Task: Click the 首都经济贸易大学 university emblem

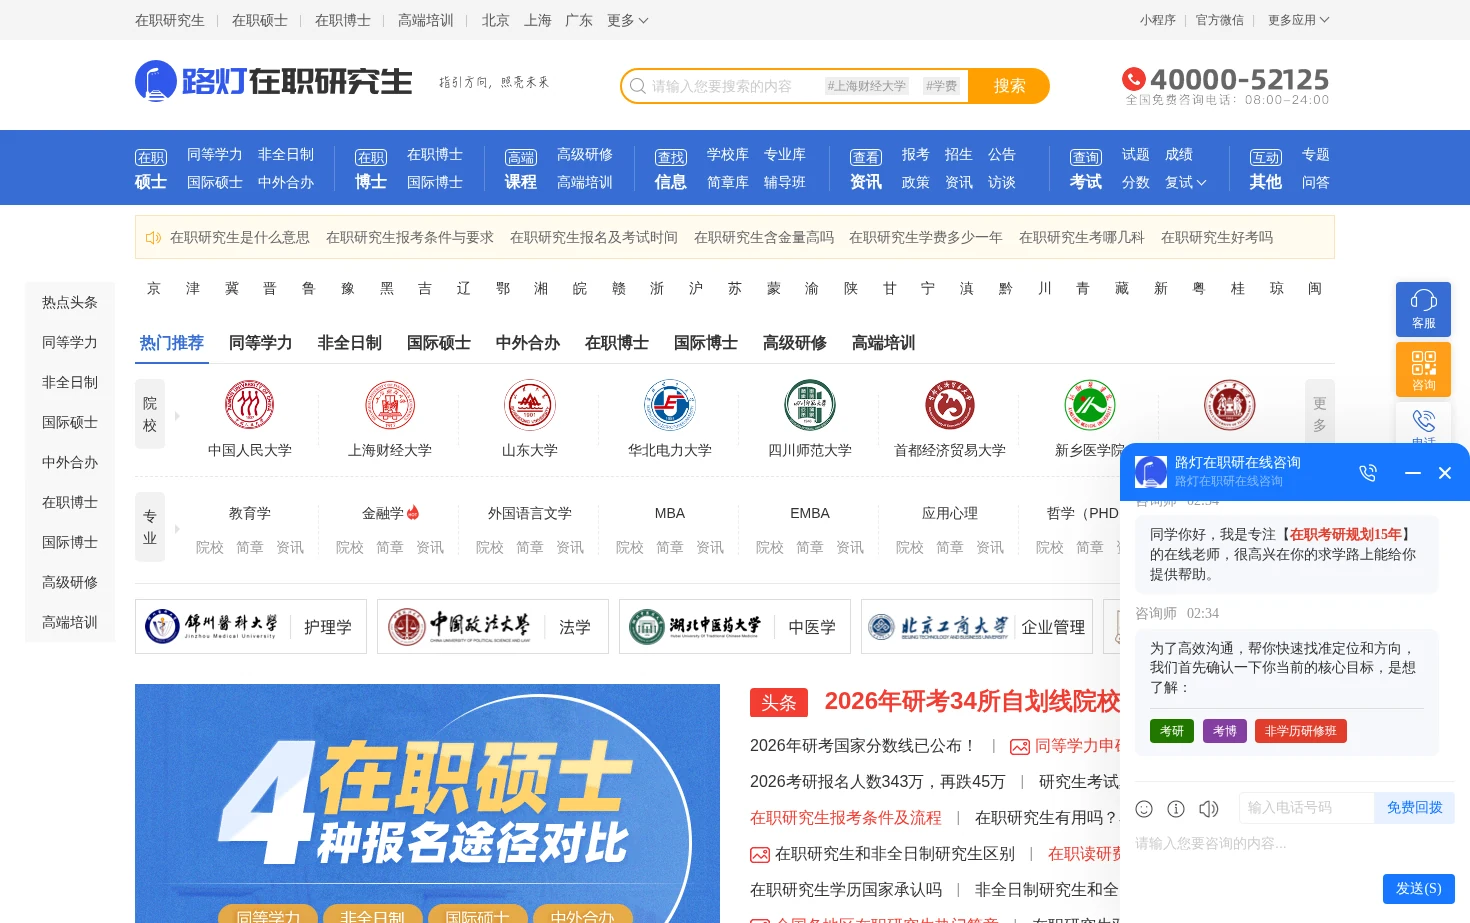Action: (x=950, y=405)
